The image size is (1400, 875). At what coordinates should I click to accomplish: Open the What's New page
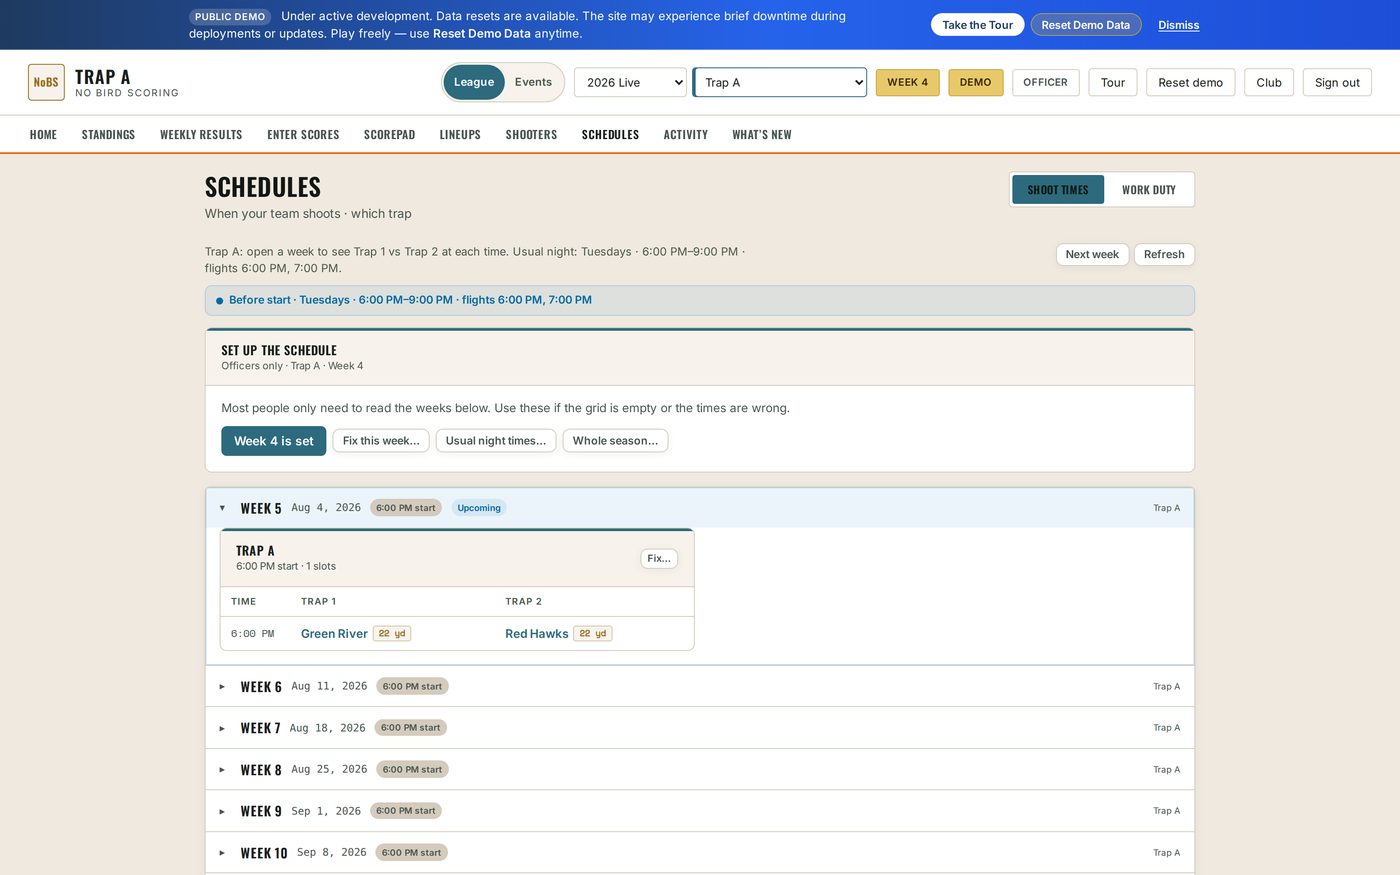[x=761, y=134]
